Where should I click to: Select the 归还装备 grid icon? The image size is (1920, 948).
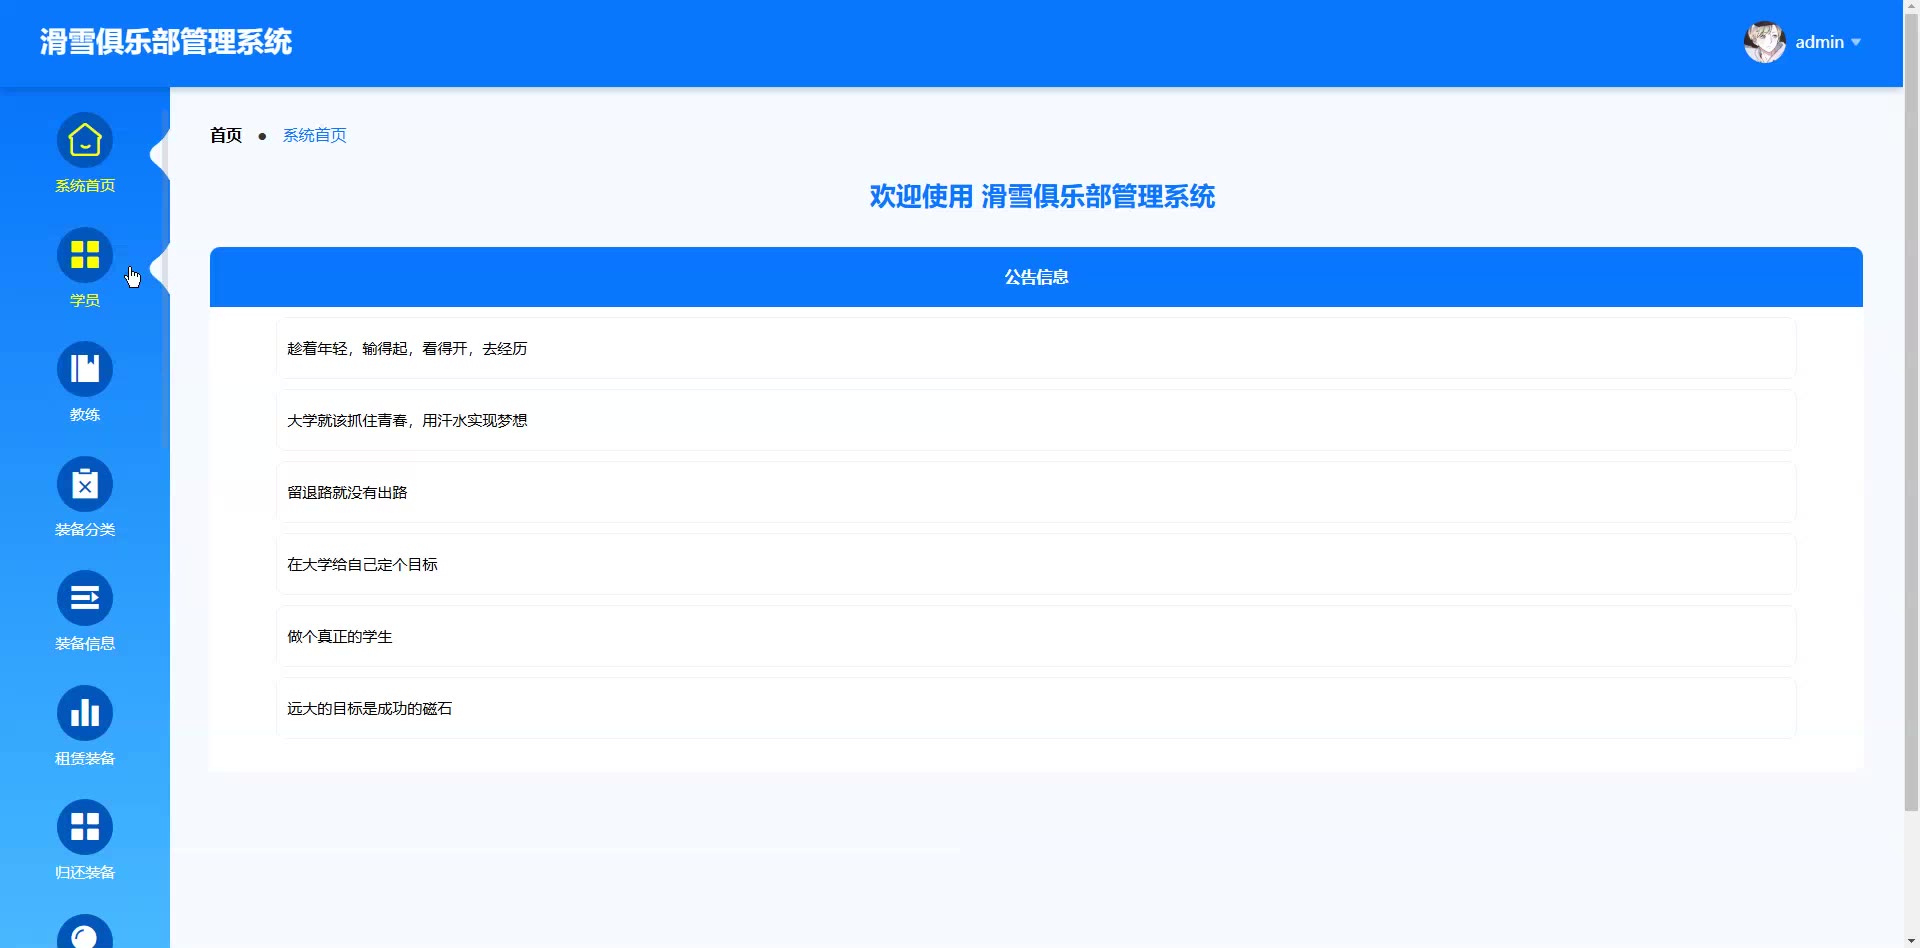[x=85, y=827]
